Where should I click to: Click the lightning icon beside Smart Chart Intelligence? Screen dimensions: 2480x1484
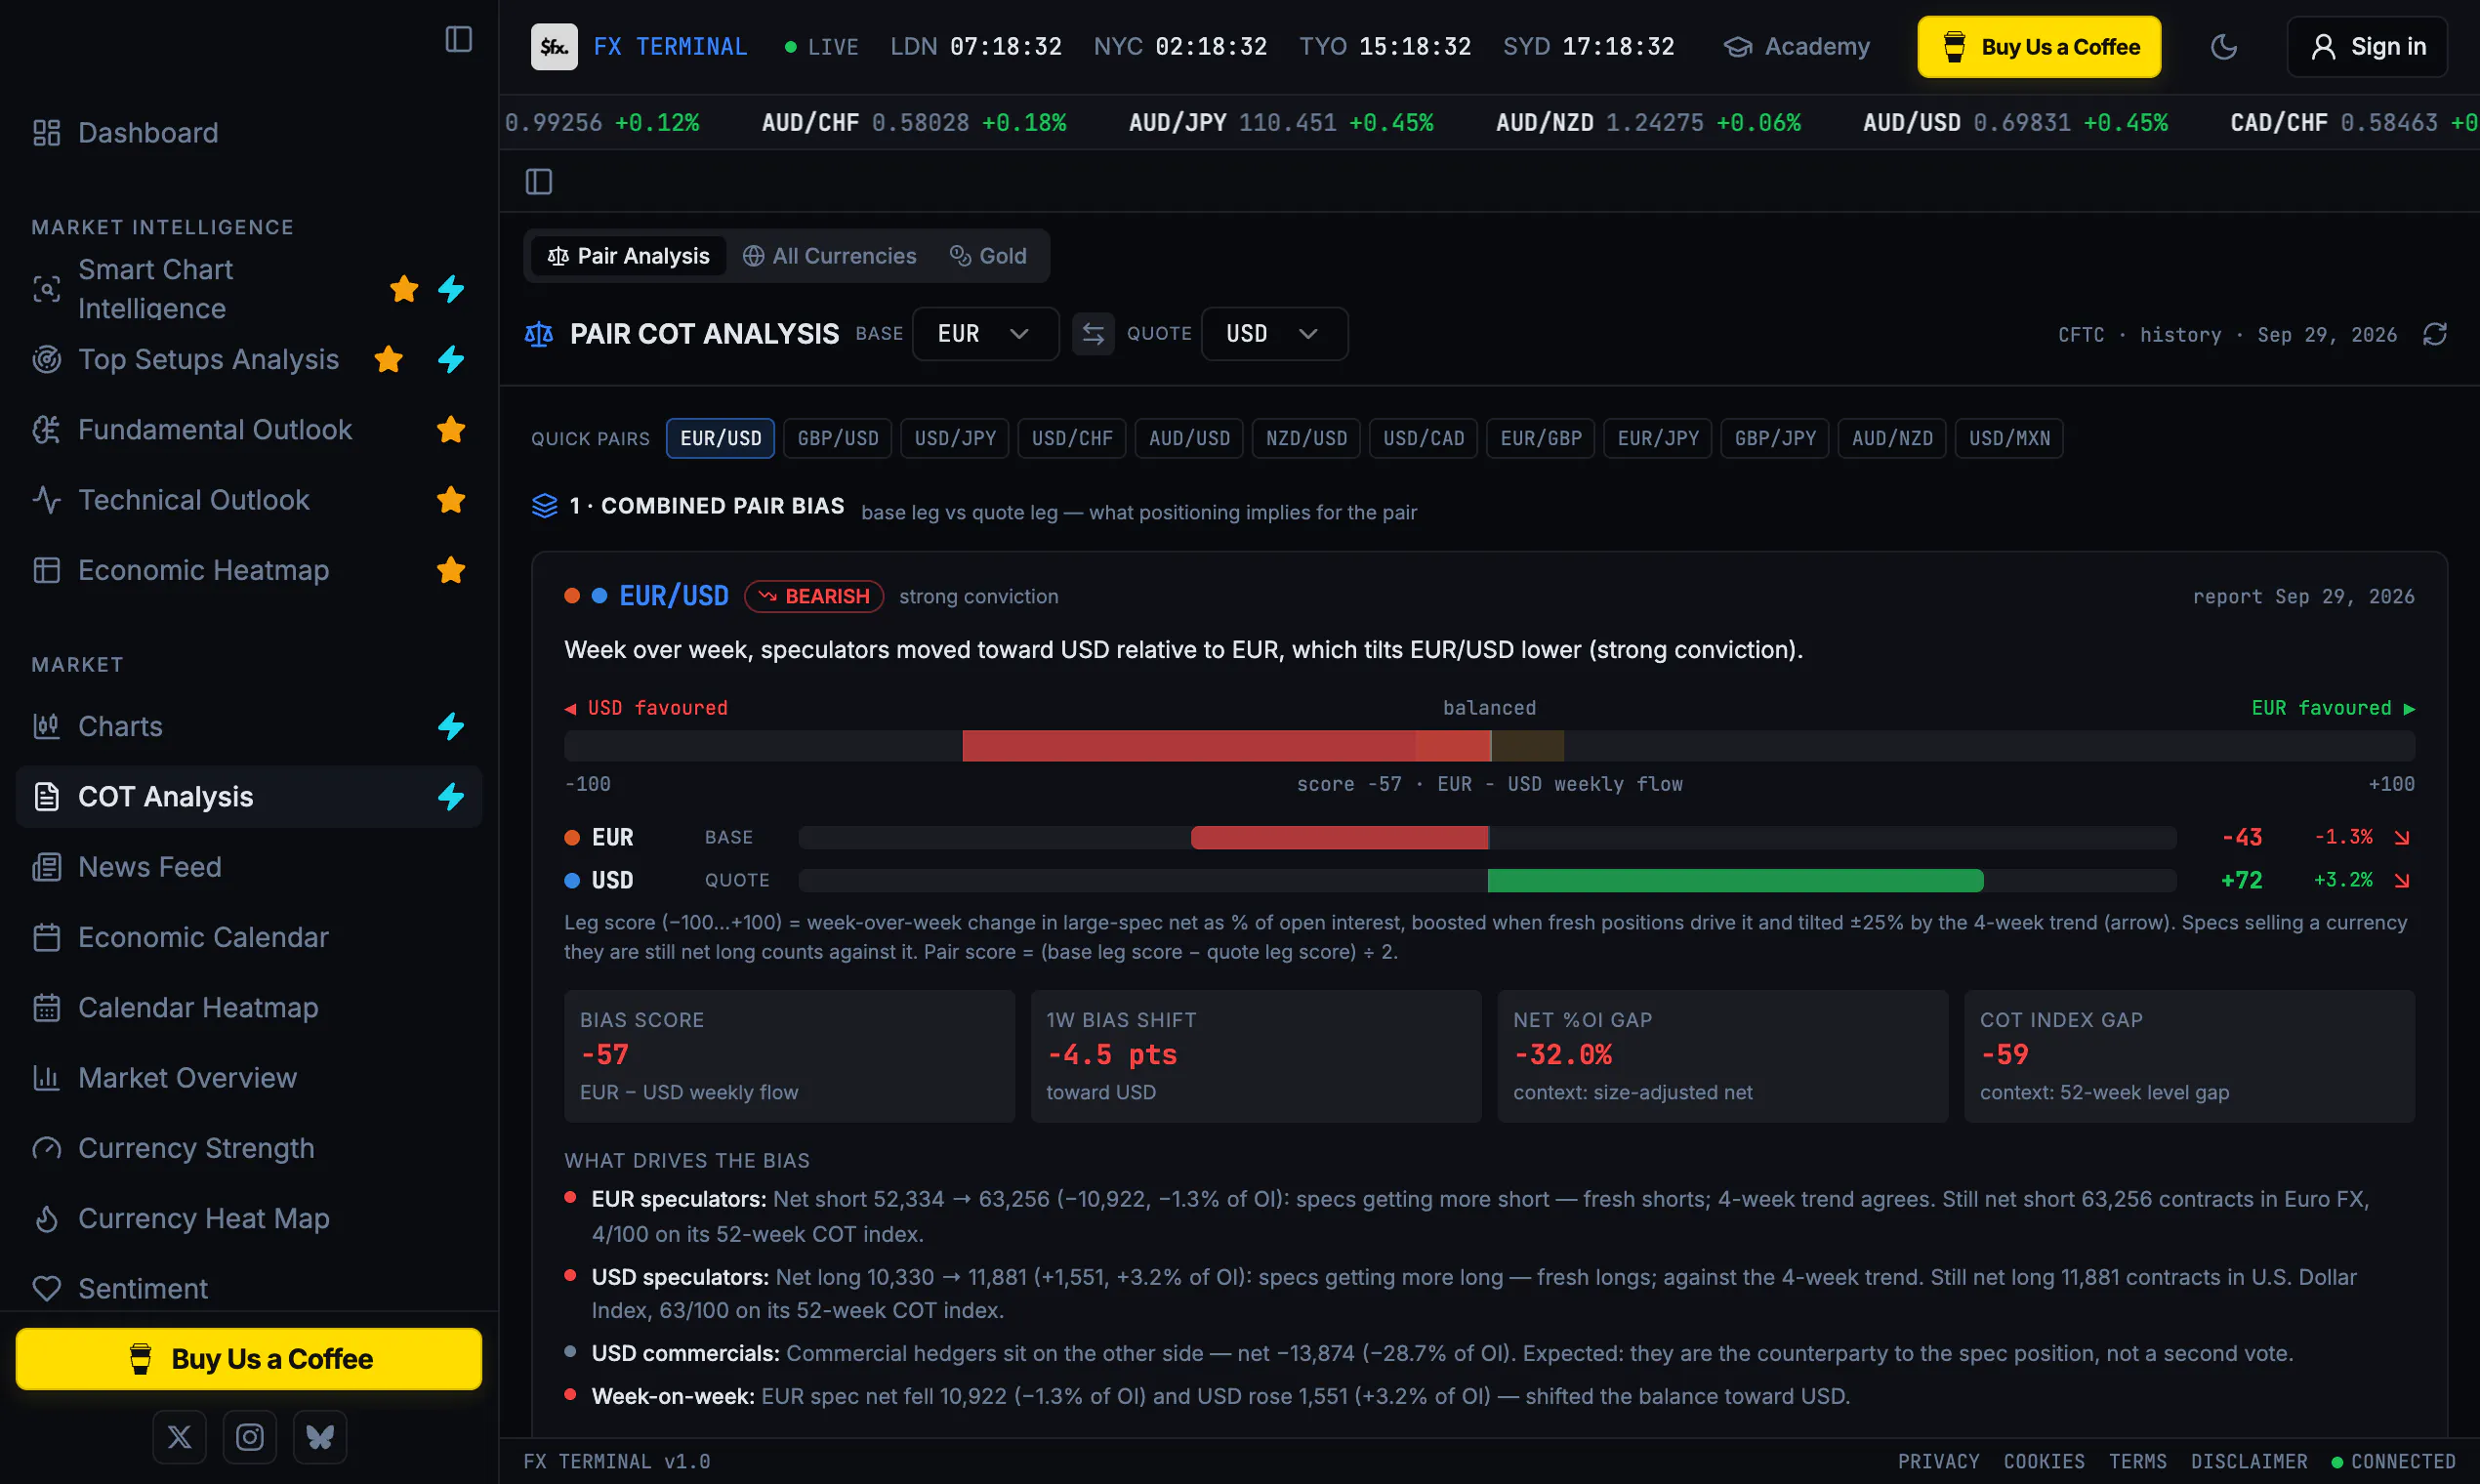[x=451, y=289]
